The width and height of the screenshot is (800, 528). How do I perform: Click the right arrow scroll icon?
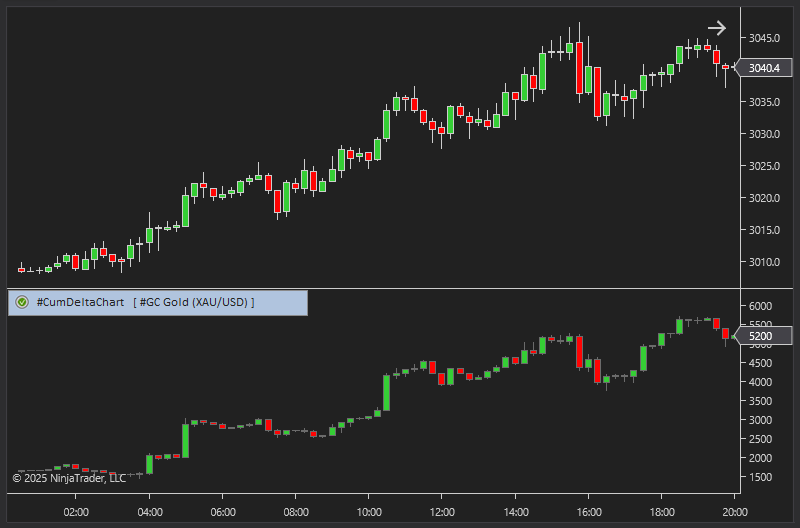click(716, 28)
